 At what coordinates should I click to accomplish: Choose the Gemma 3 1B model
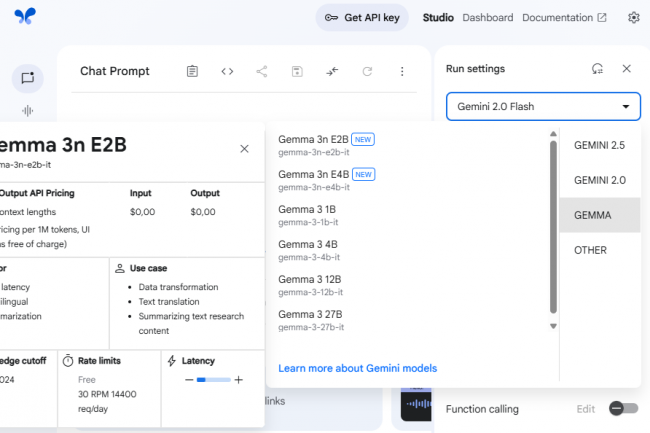[408, 215]
